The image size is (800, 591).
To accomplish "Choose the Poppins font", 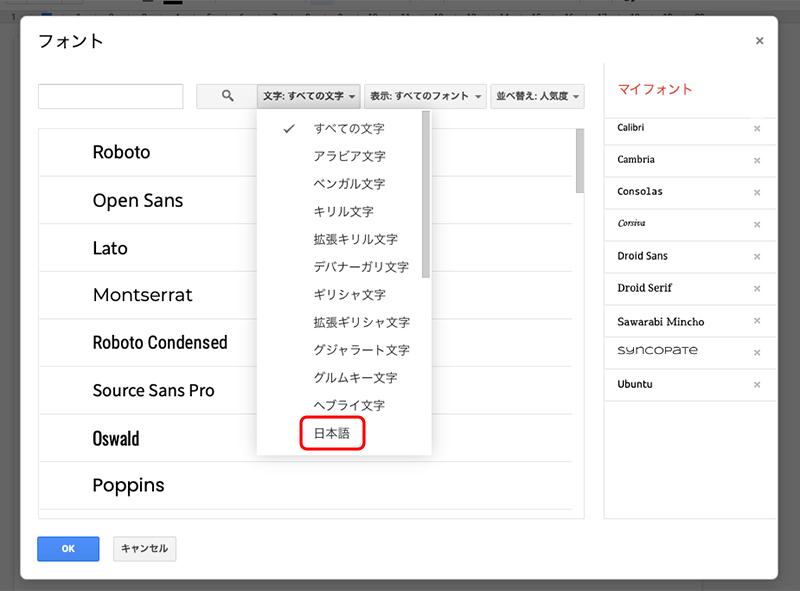I will click(305, 485).
